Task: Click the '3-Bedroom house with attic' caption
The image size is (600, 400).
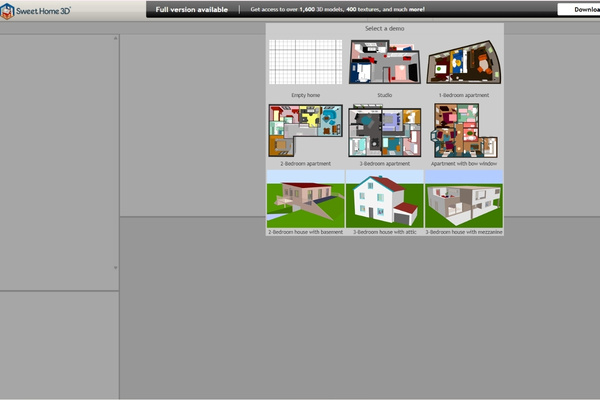Action: tap(385, 232)
